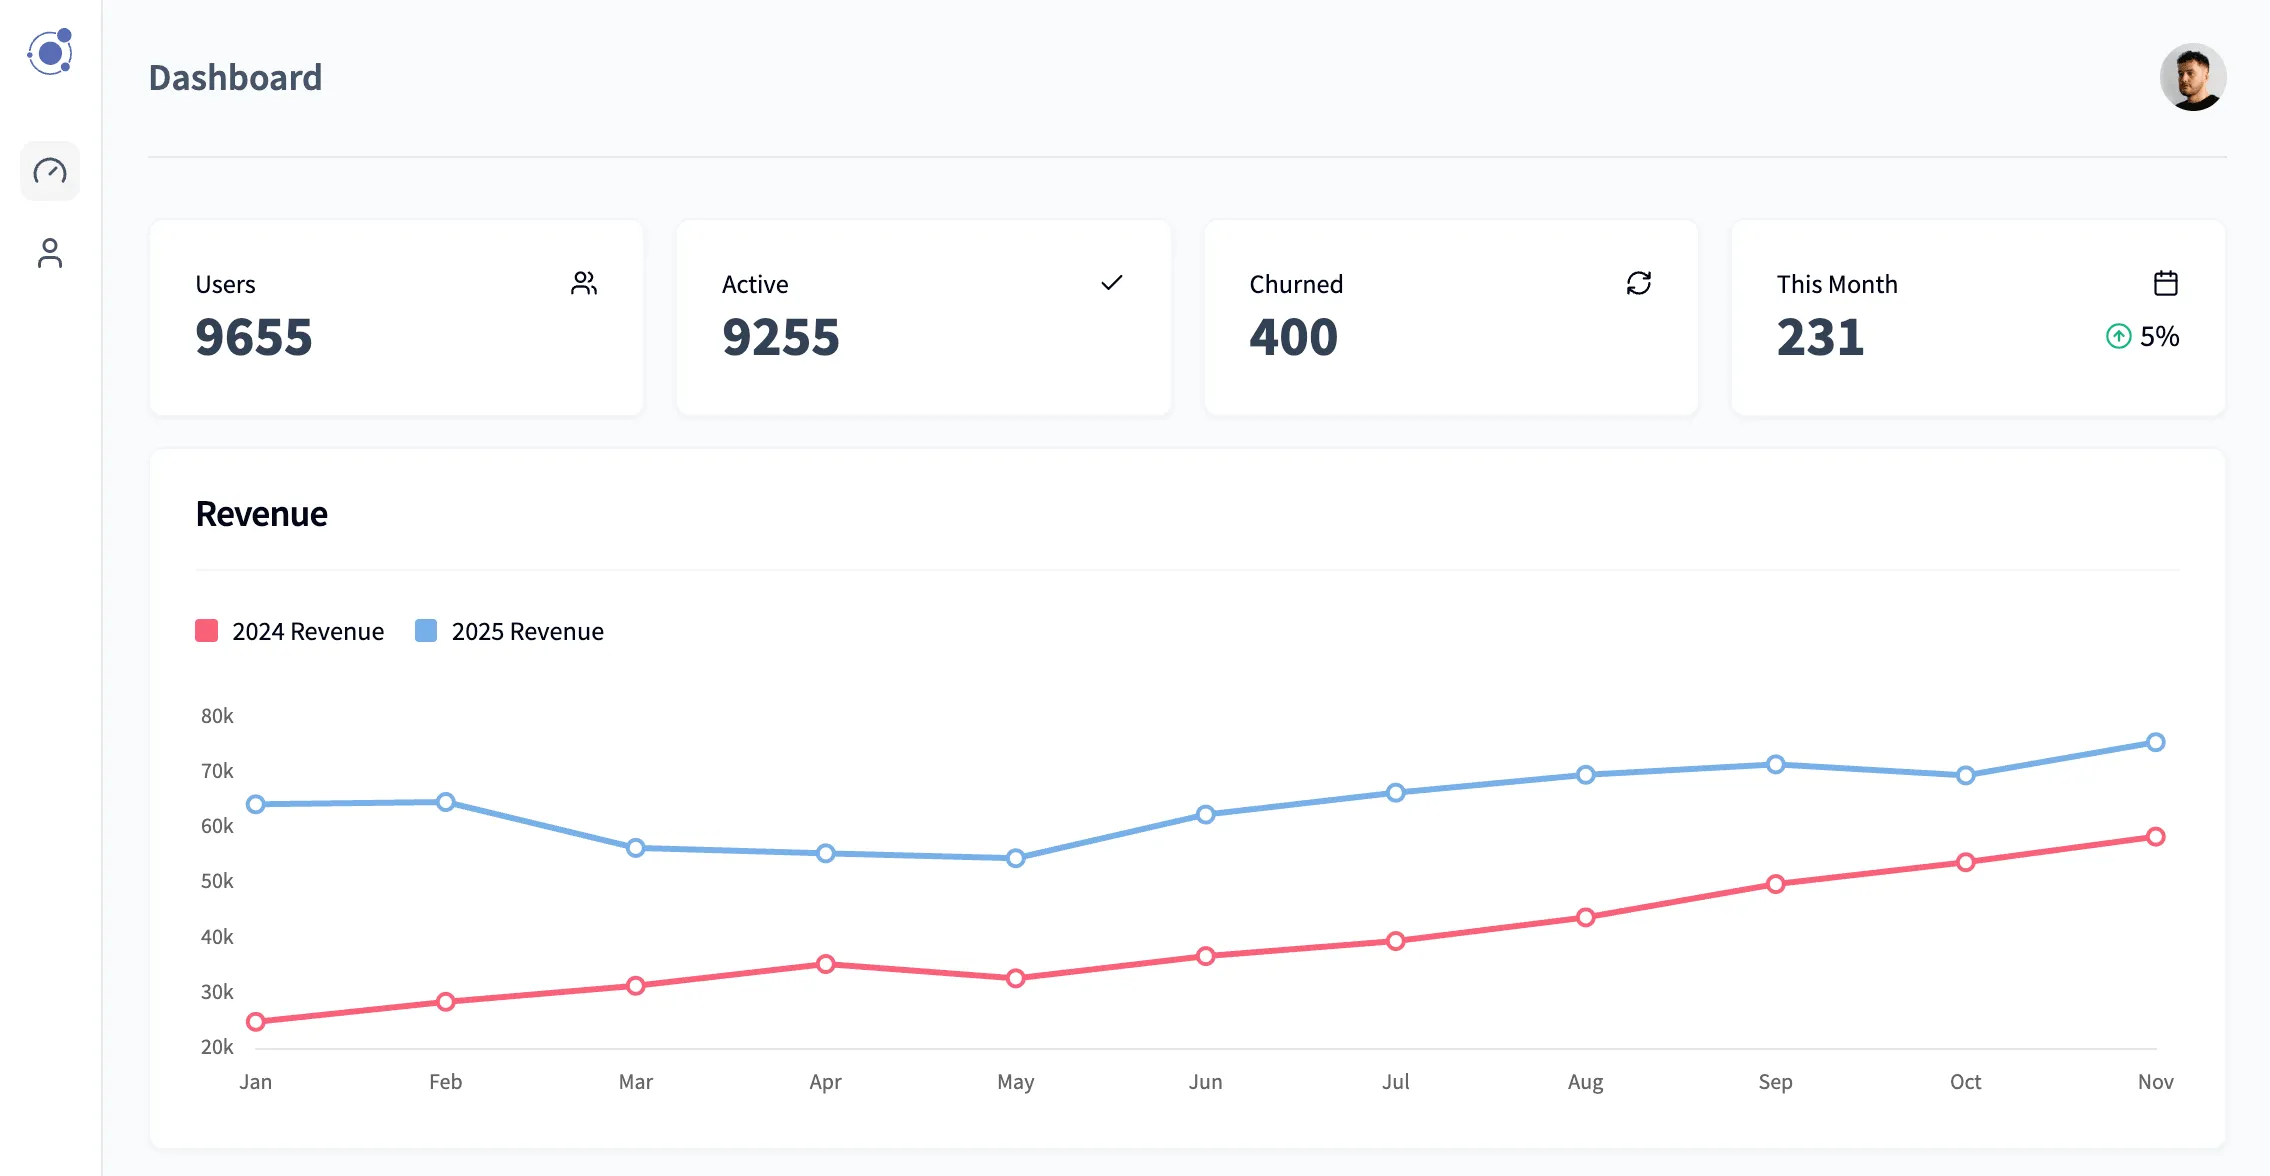Toggle the 2024 Revenue legend swatch
The image size is (2270, 1176).
[207, 631]
